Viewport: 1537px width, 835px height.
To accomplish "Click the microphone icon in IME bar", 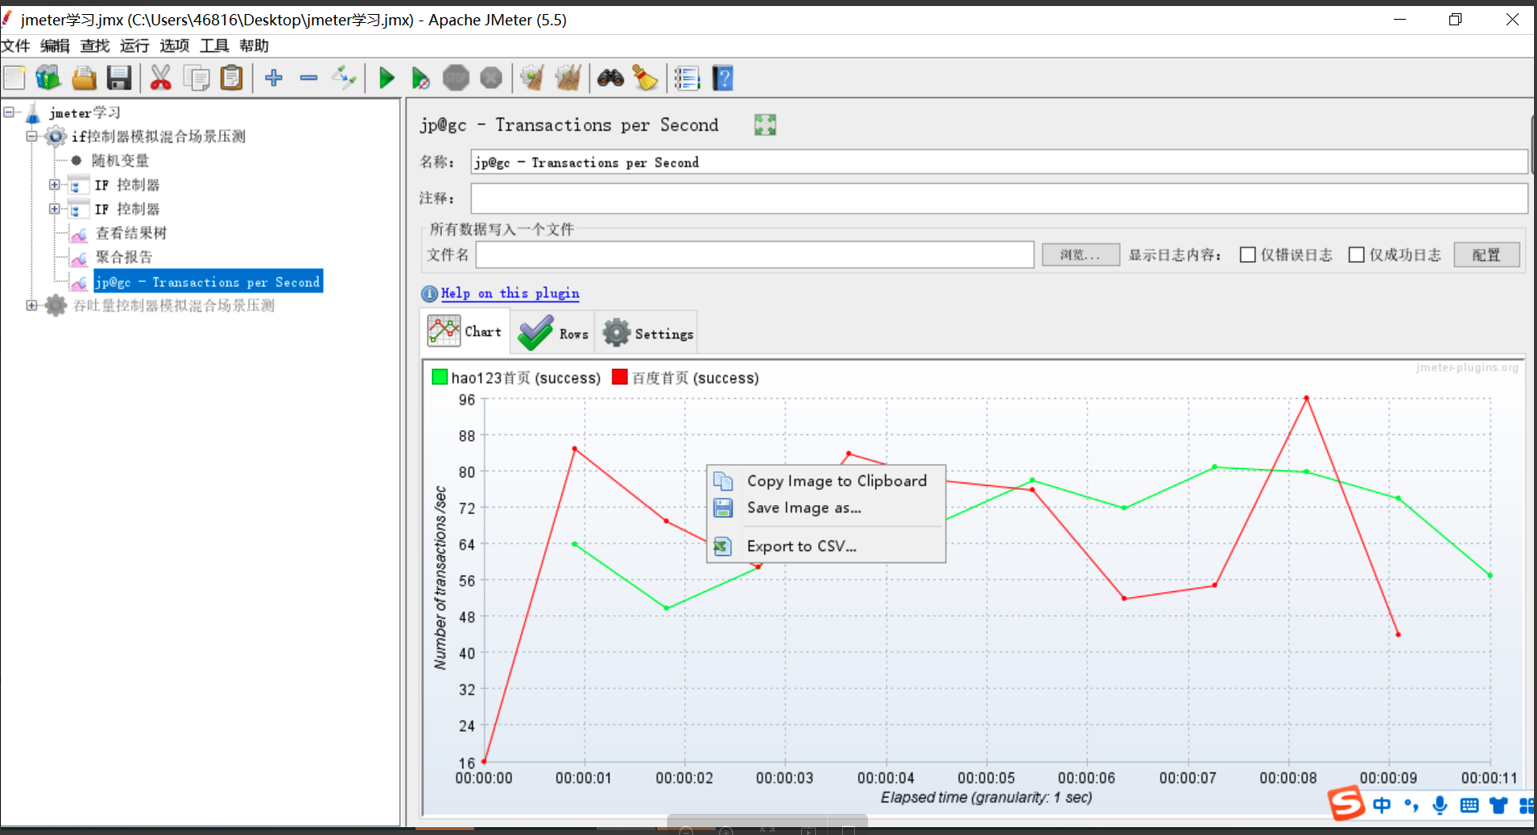I will tap(1440, 805).
